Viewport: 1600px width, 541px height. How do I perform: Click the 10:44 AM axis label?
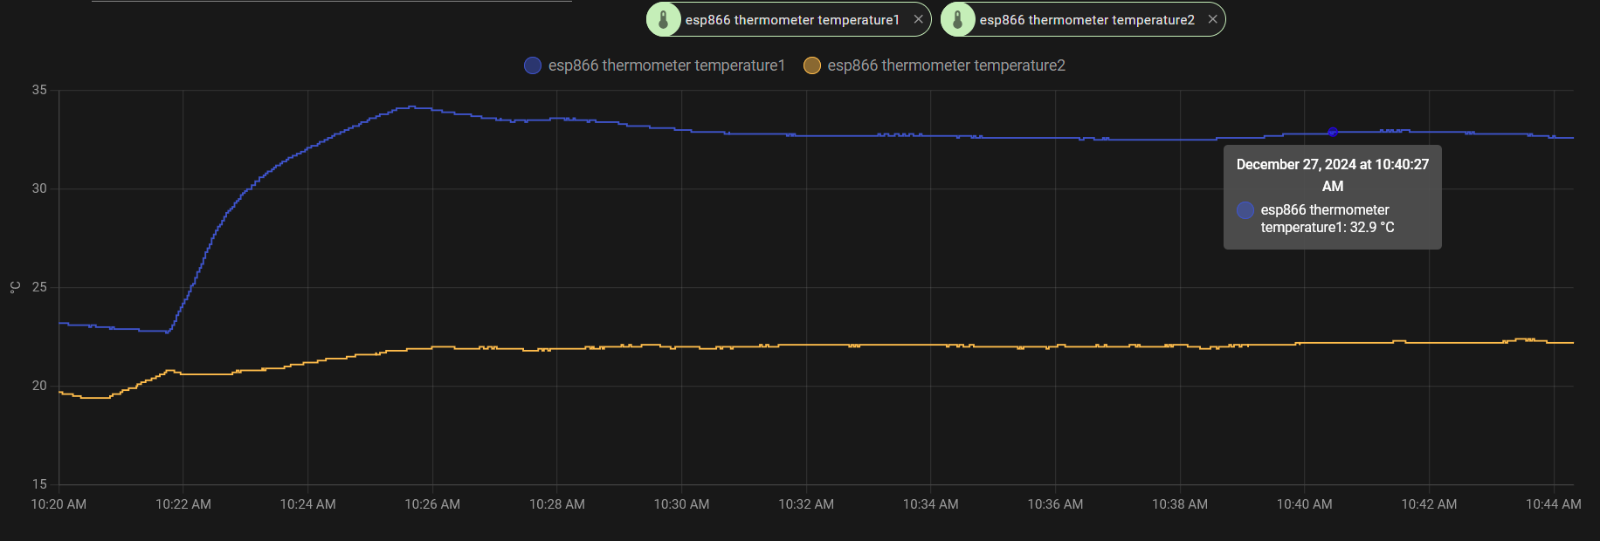pos(1553,504)
